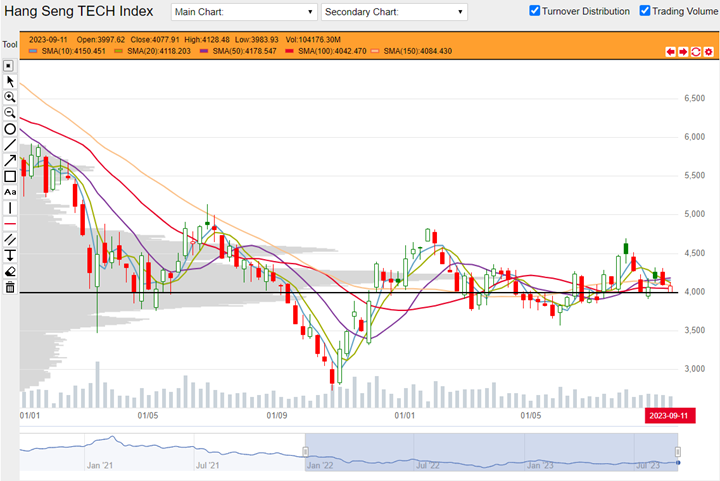The image size is (720, 481).
Task: Click the trash bin delete-all icon
Action: pos(10,287)
